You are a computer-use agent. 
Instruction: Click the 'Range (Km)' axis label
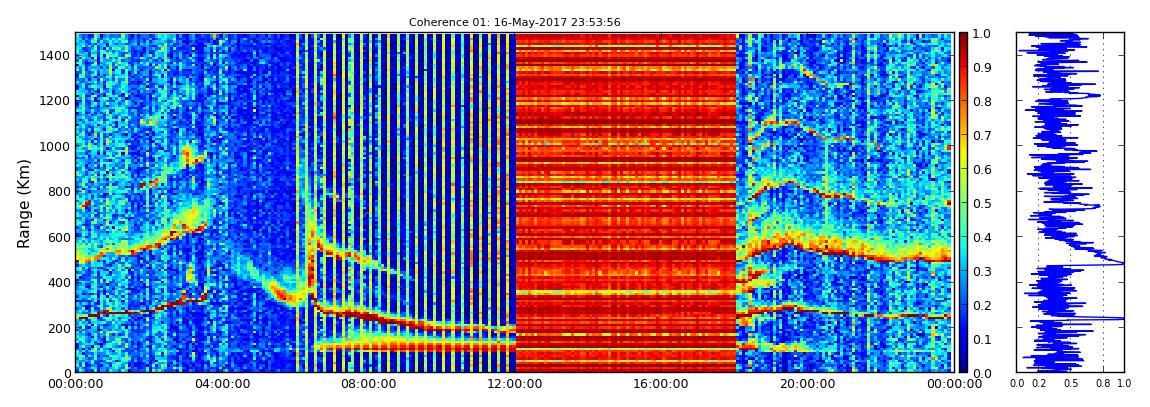(24, 203)
